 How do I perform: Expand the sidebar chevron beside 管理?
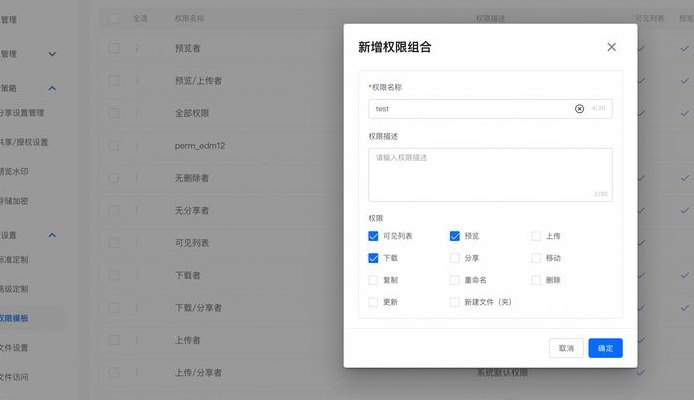tap(52, 54)
